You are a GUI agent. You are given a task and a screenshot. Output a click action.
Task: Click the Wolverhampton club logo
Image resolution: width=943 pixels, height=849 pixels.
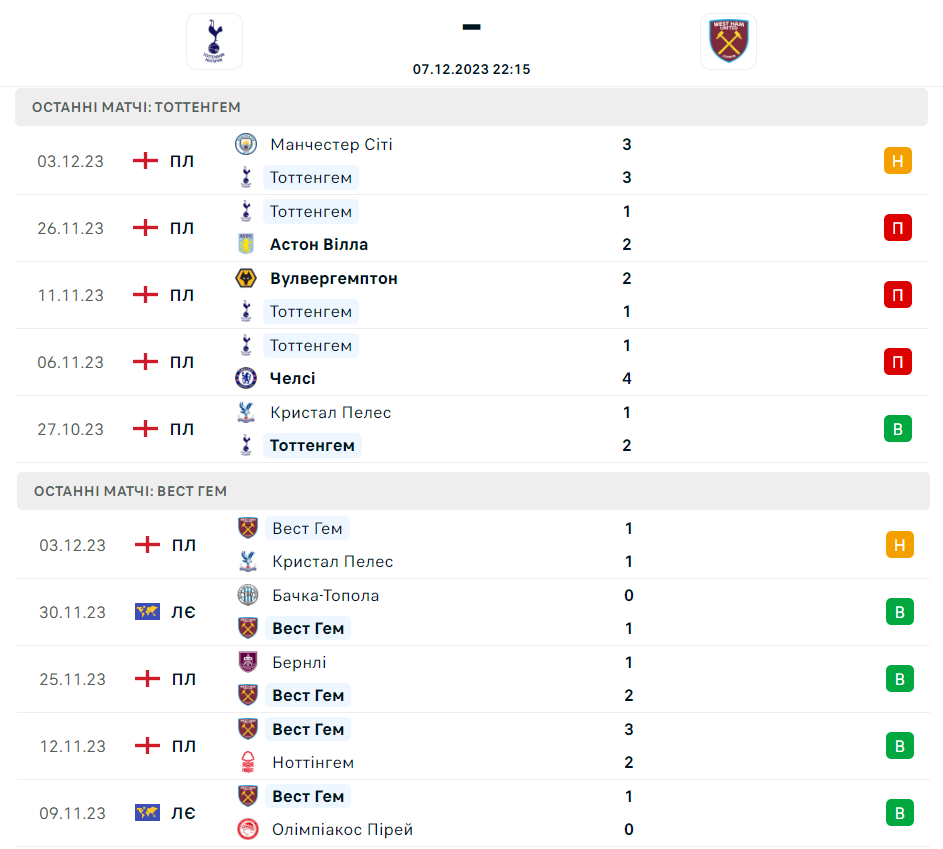[x=246, y=278]
